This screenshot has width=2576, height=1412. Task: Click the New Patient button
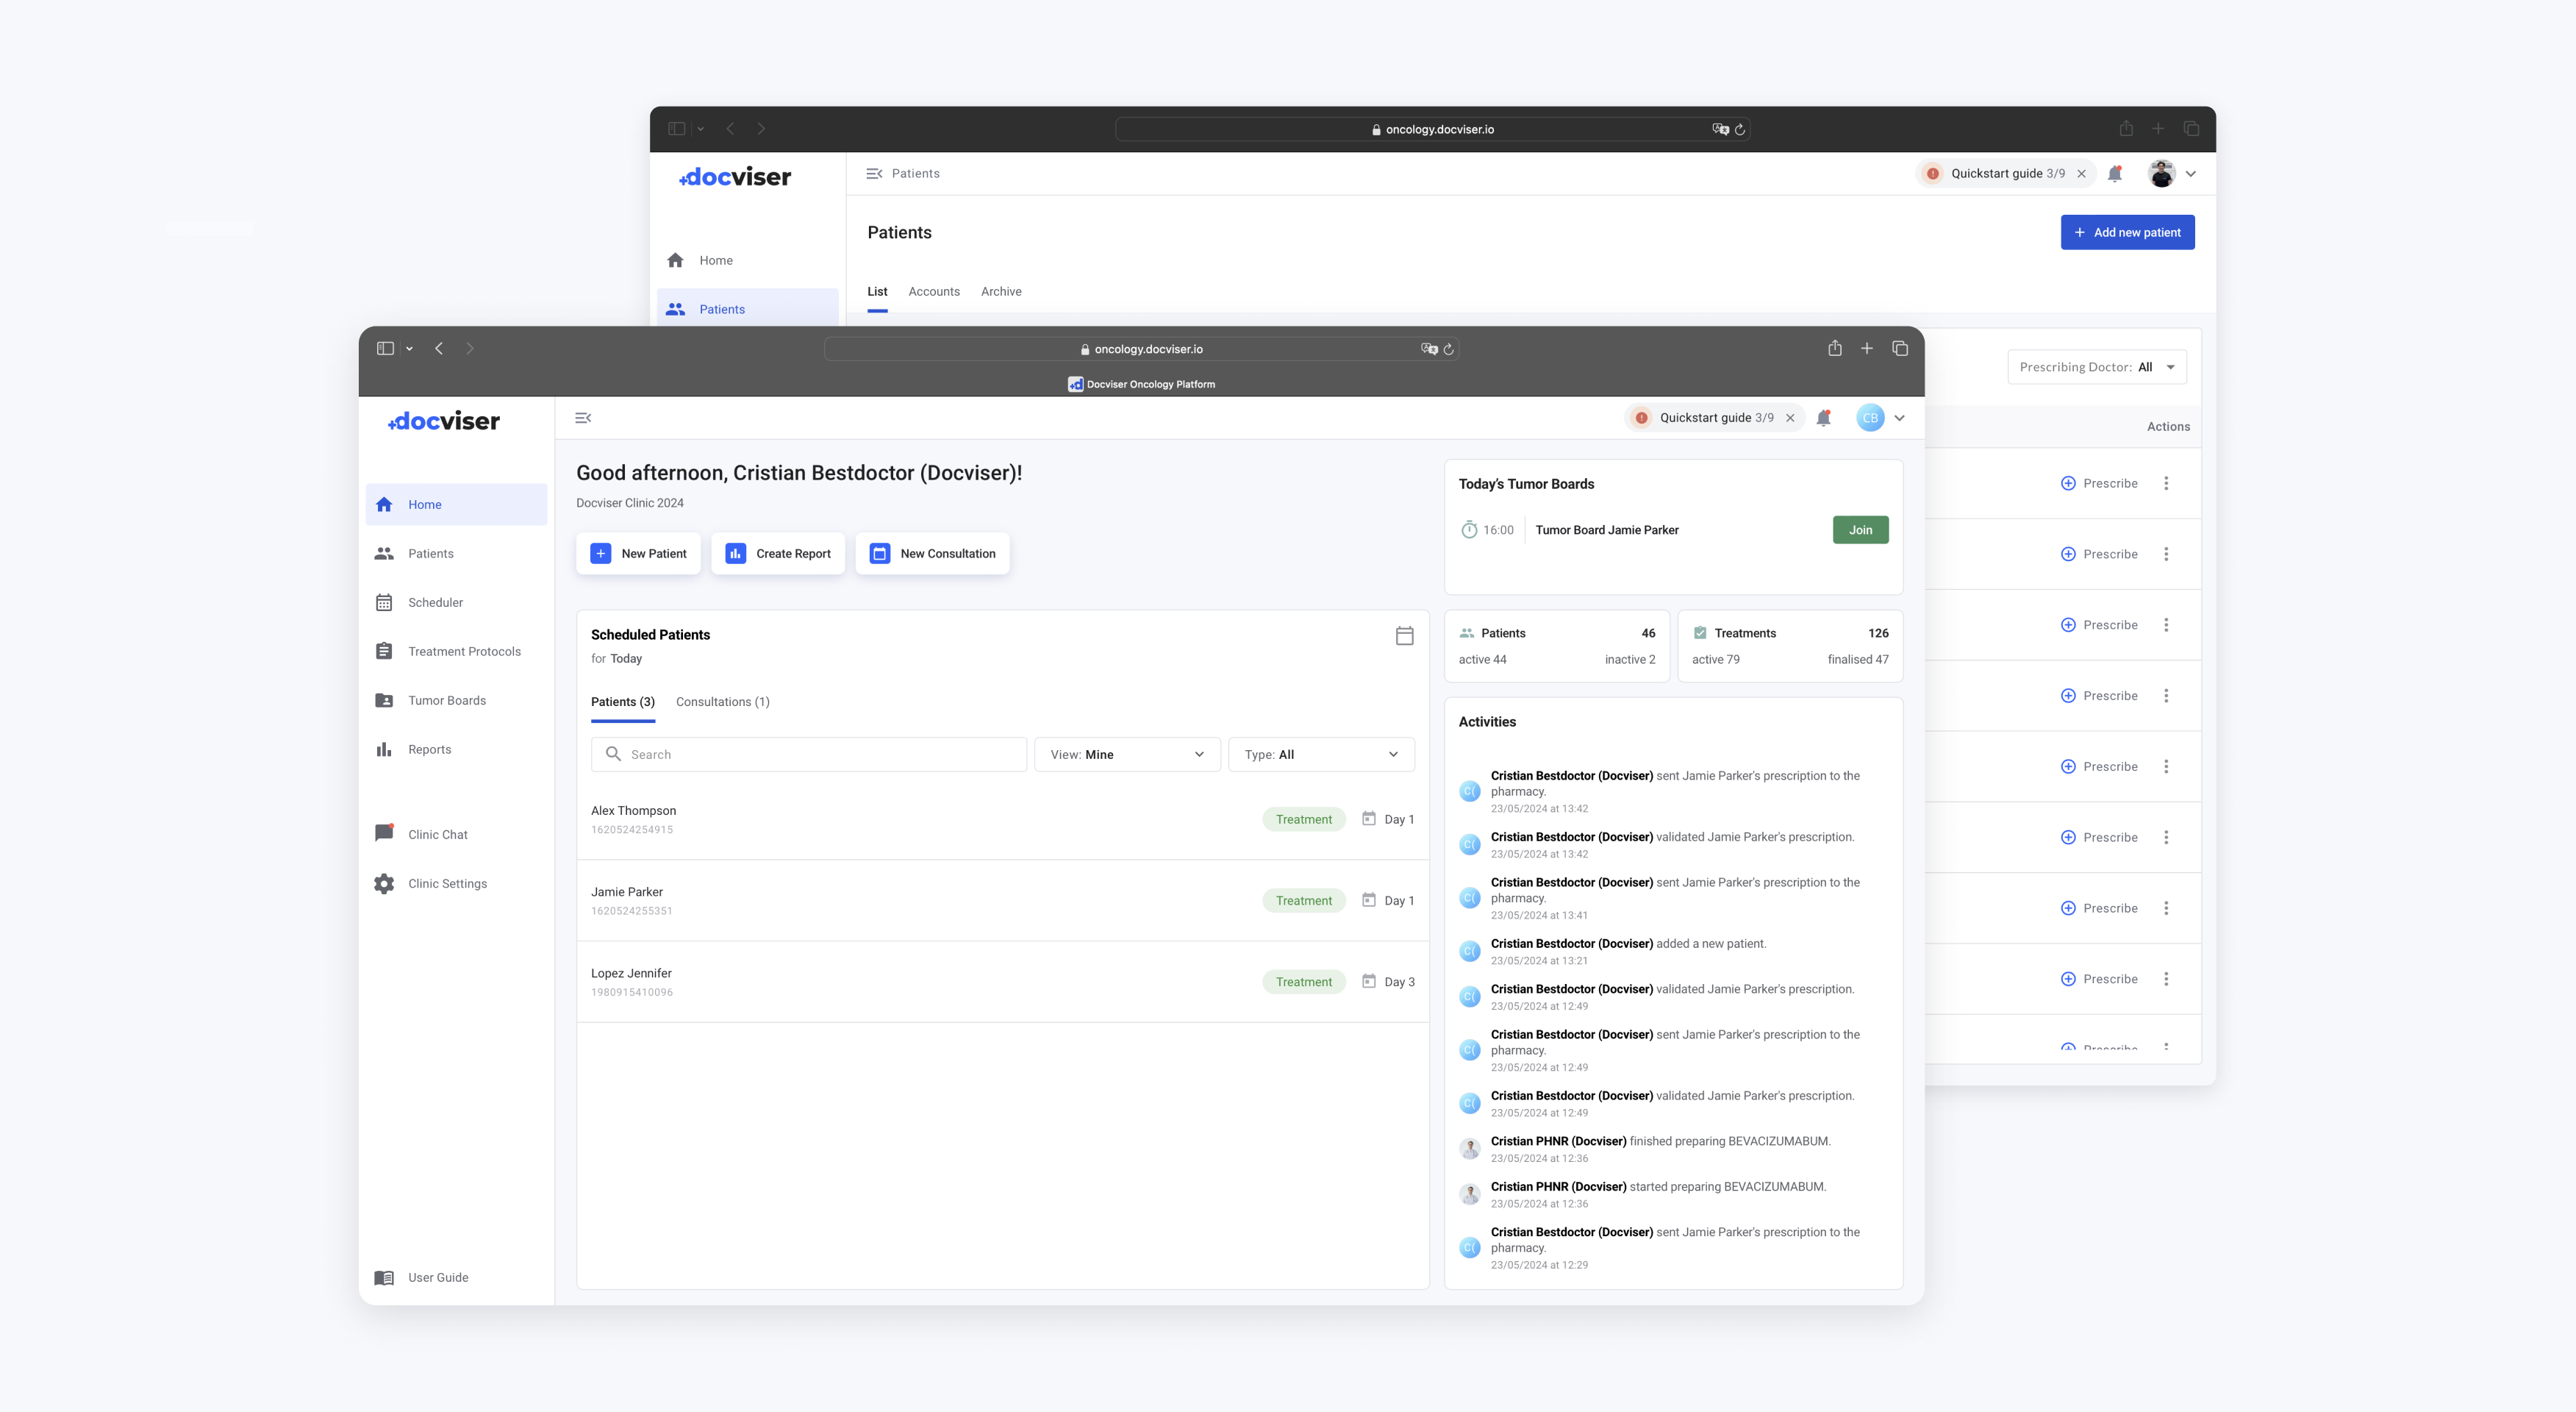pos(638,553)
